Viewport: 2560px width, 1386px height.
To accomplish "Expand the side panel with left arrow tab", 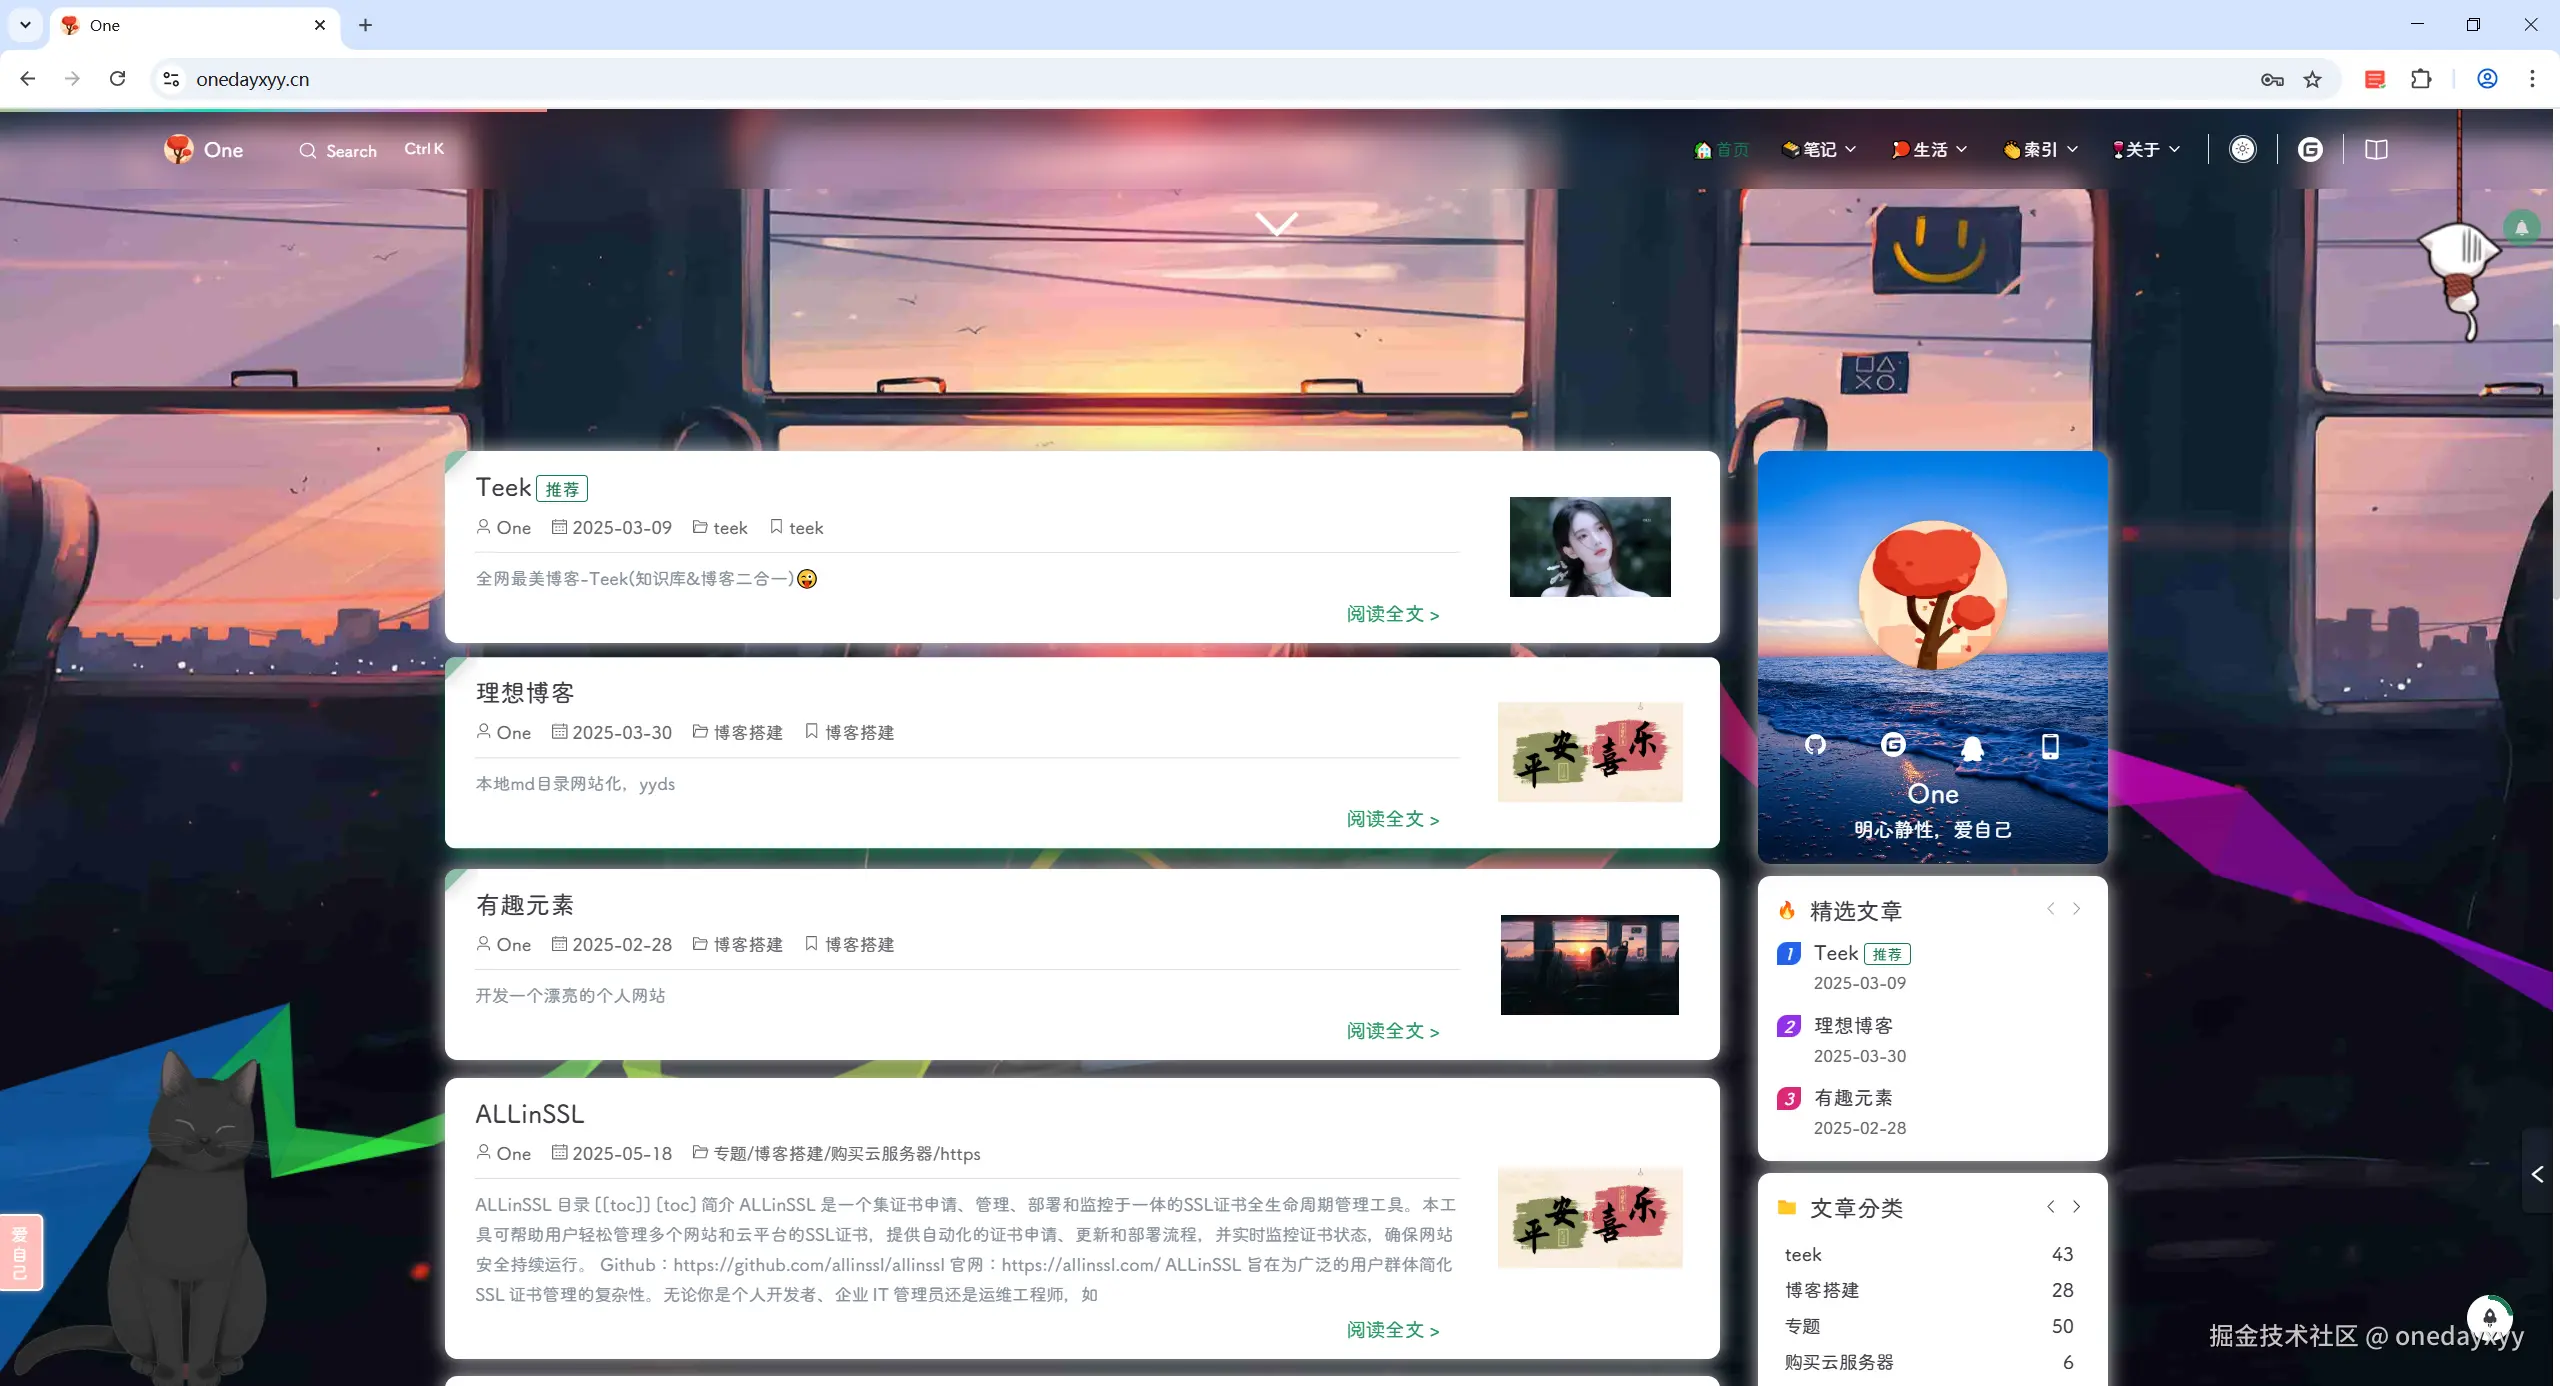I will click(x=2537, y=1173).
